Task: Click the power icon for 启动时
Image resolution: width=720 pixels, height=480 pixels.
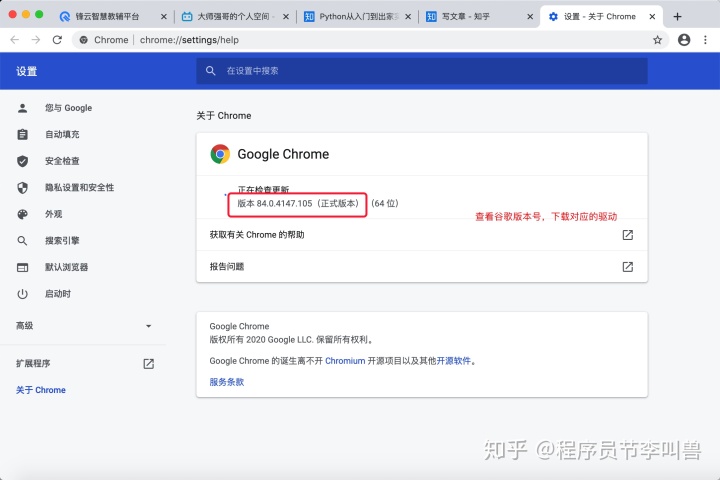Action: 22,294
